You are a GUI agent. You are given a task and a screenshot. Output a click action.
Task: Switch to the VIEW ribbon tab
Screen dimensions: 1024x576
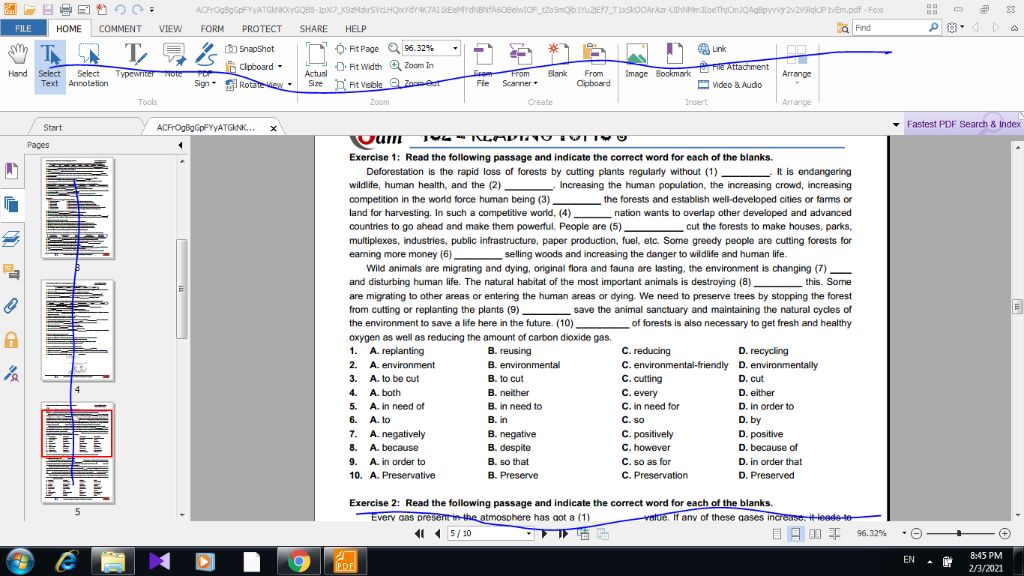[170, 29]
